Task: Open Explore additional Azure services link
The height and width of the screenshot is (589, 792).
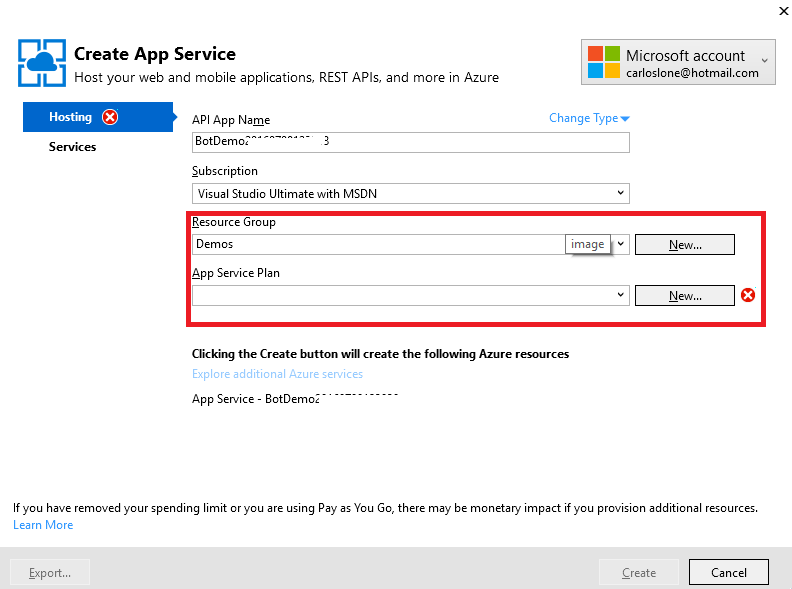Action: click(x=277, y=374)
